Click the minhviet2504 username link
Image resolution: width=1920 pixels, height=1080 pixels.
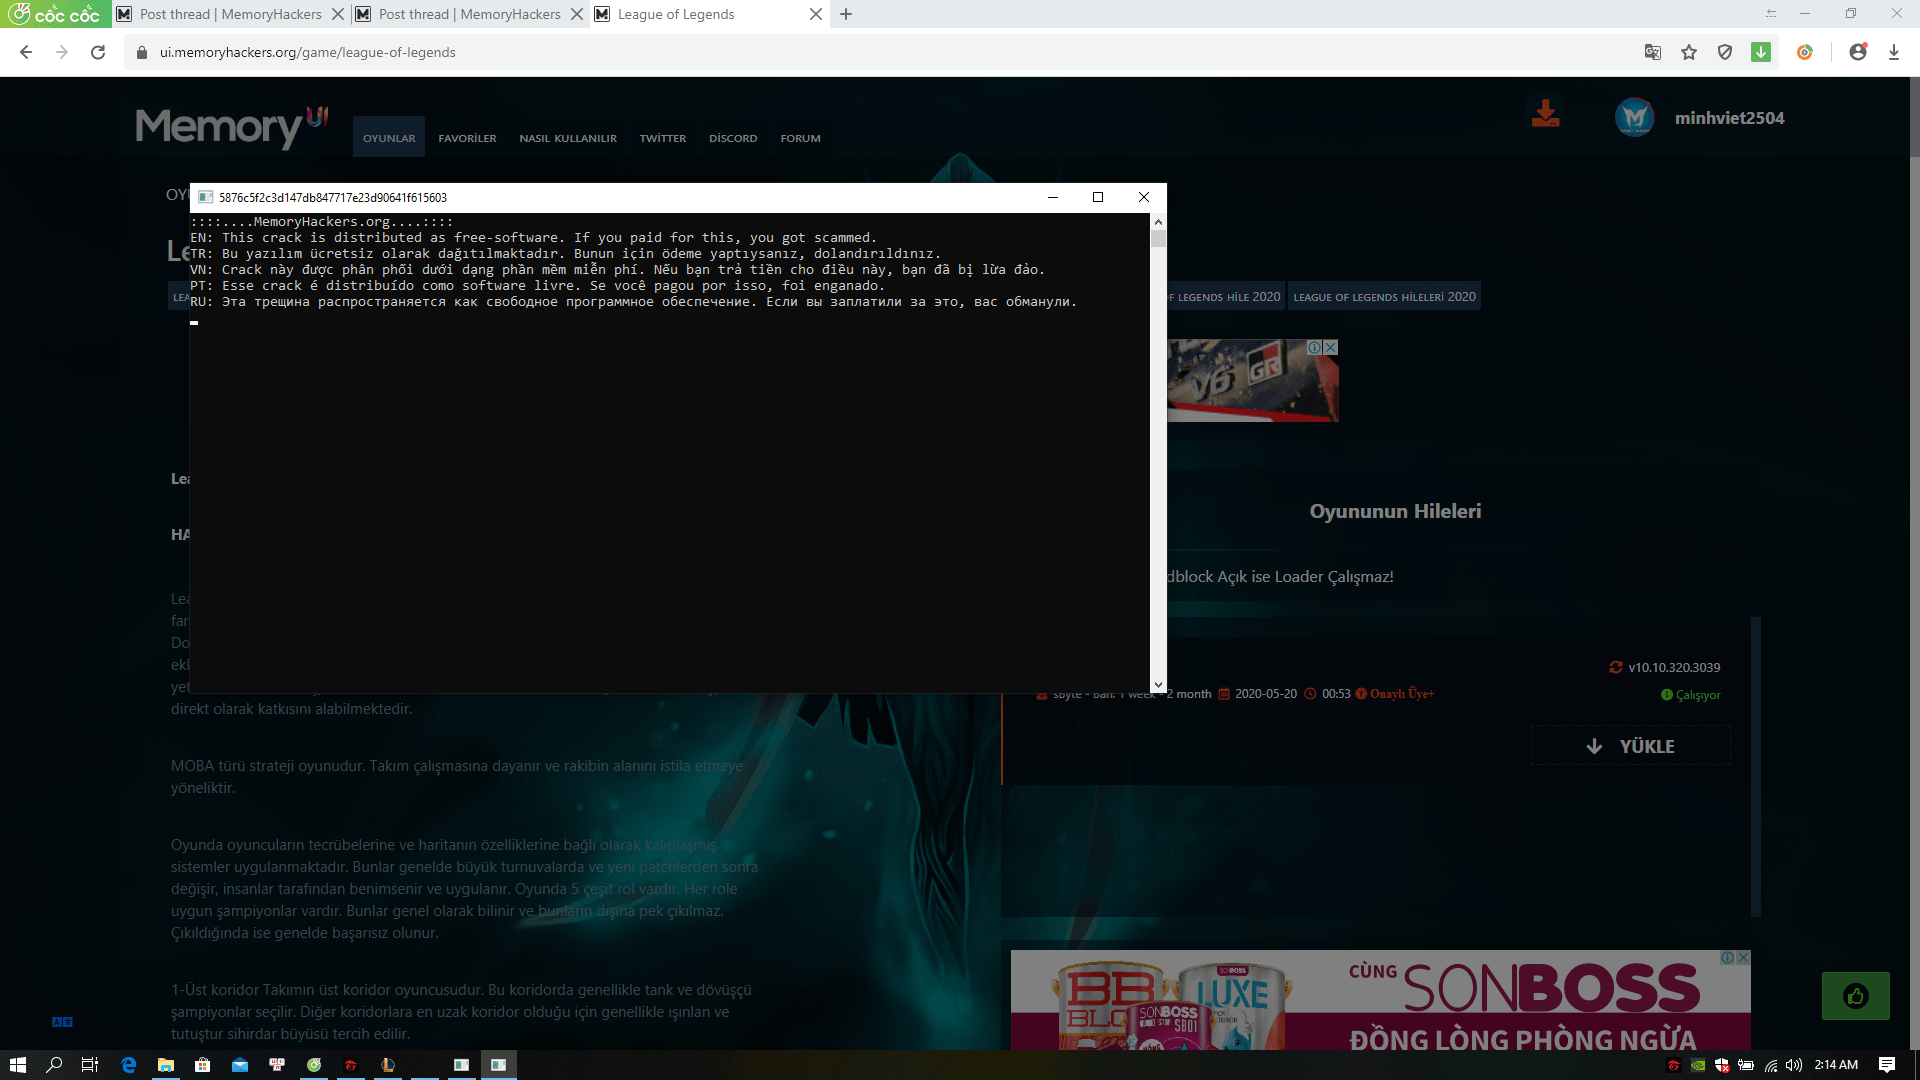(x=1729, y=118)
